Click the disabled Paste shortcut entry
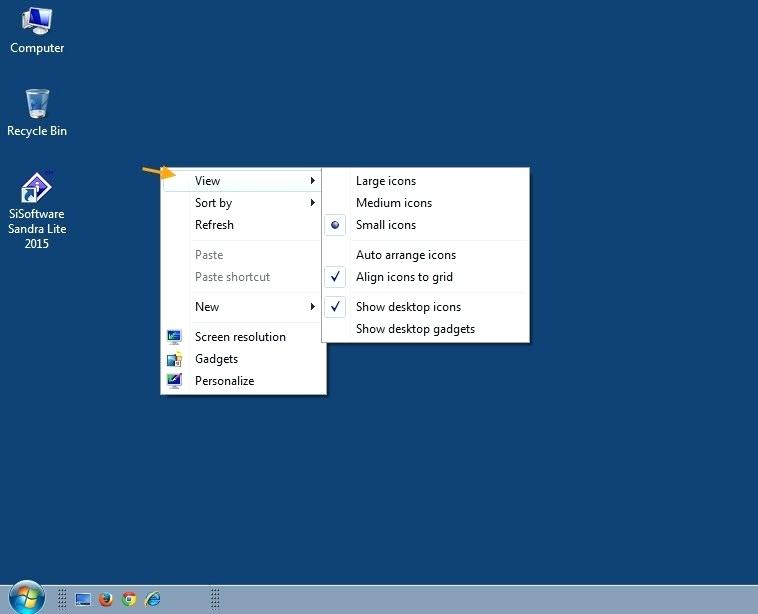The image size is (758, 614). click(242, 277)
